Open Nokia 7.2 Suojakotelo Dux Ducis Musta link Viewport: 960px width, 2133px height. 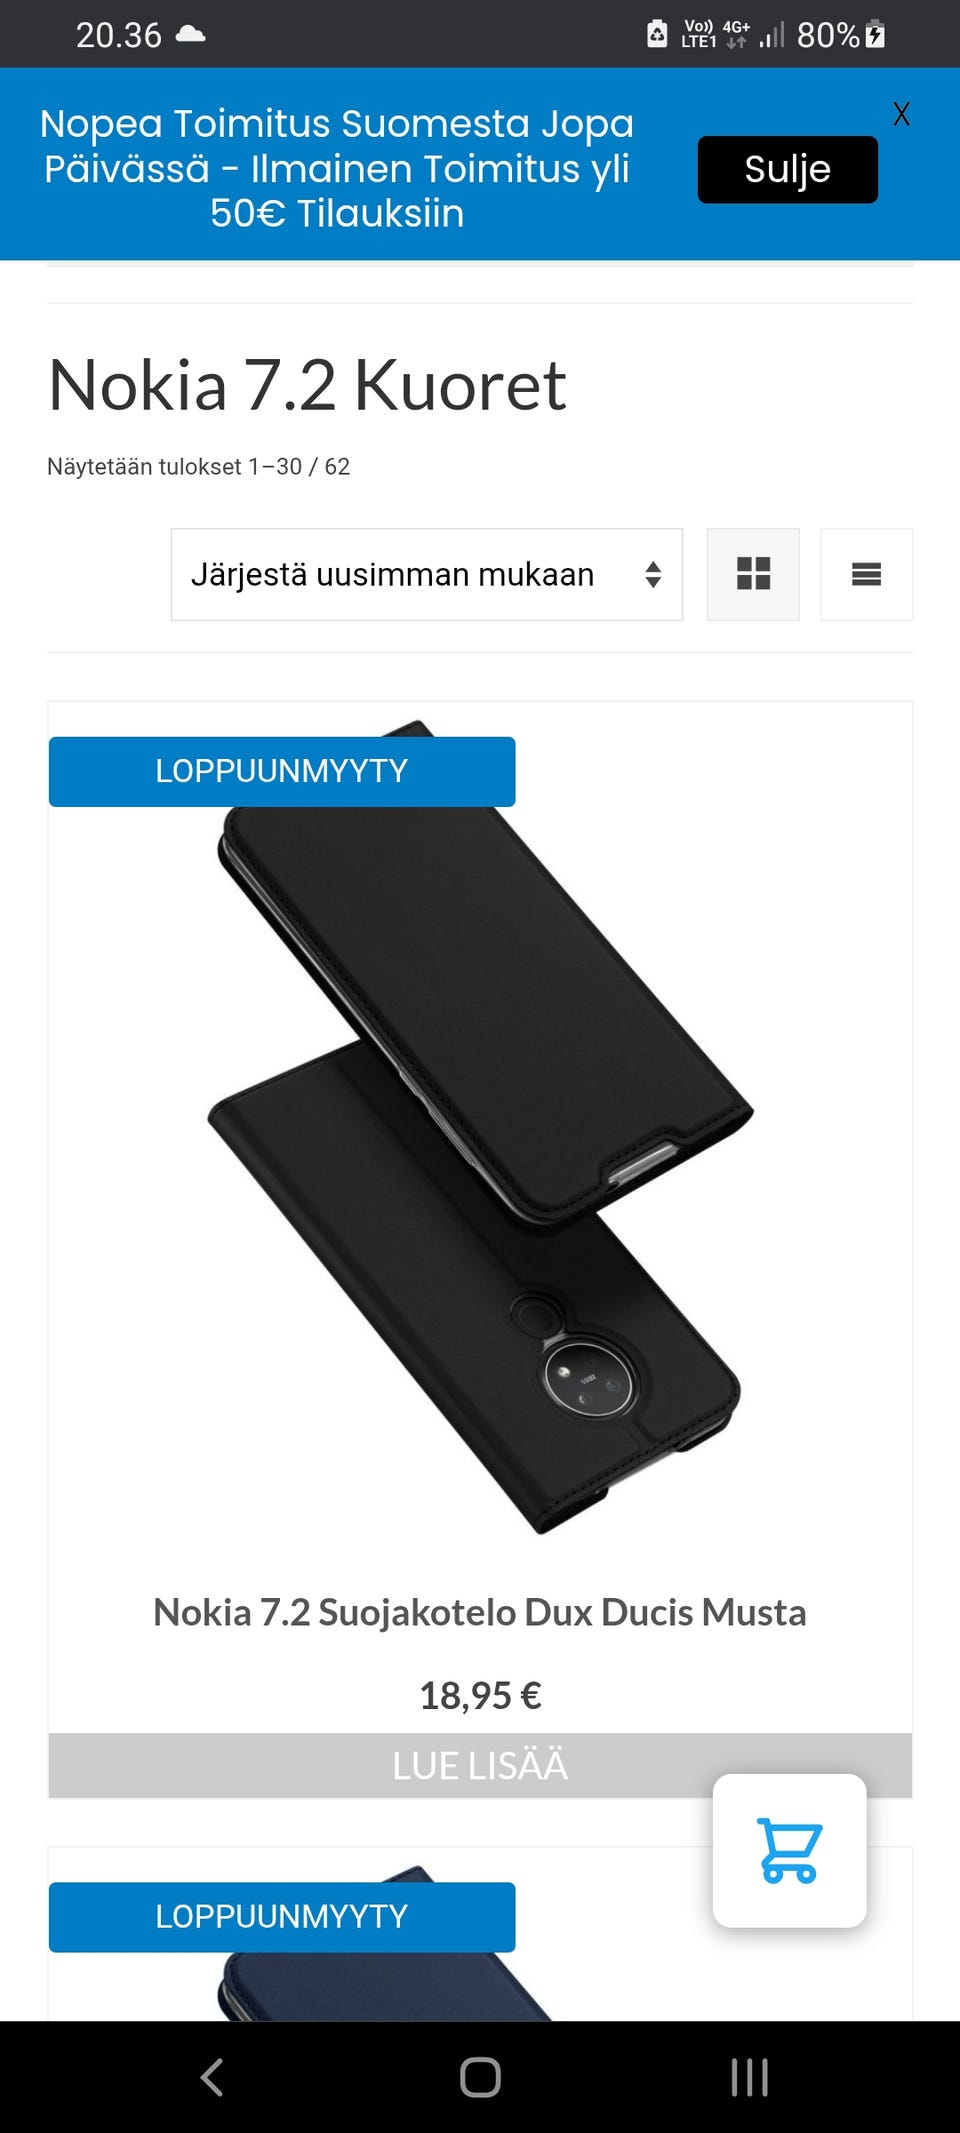tap(480, 1612)
